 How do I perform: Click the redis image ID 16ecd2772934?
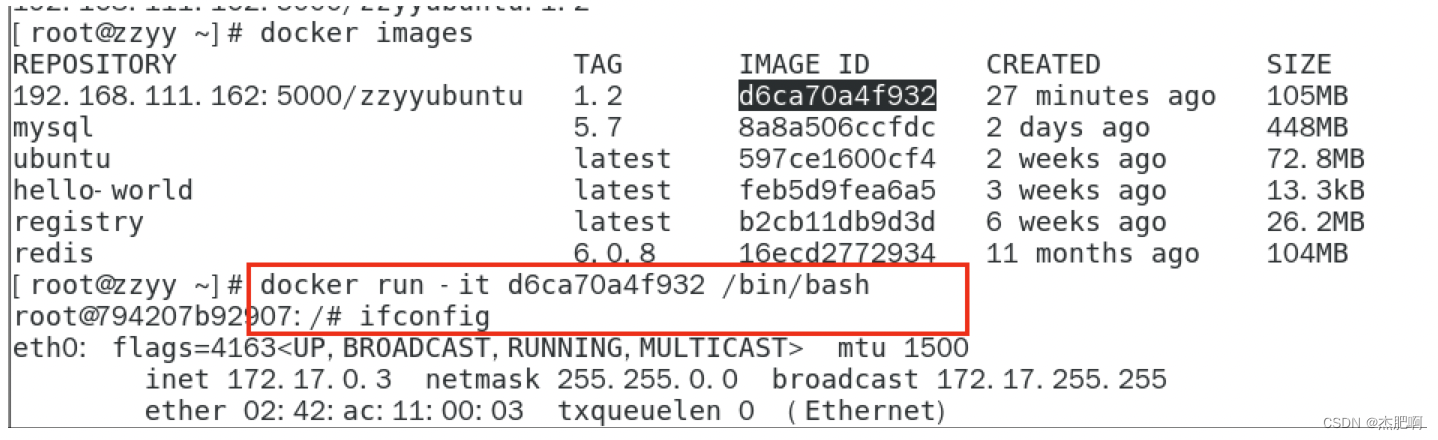[x=837, y=253]
